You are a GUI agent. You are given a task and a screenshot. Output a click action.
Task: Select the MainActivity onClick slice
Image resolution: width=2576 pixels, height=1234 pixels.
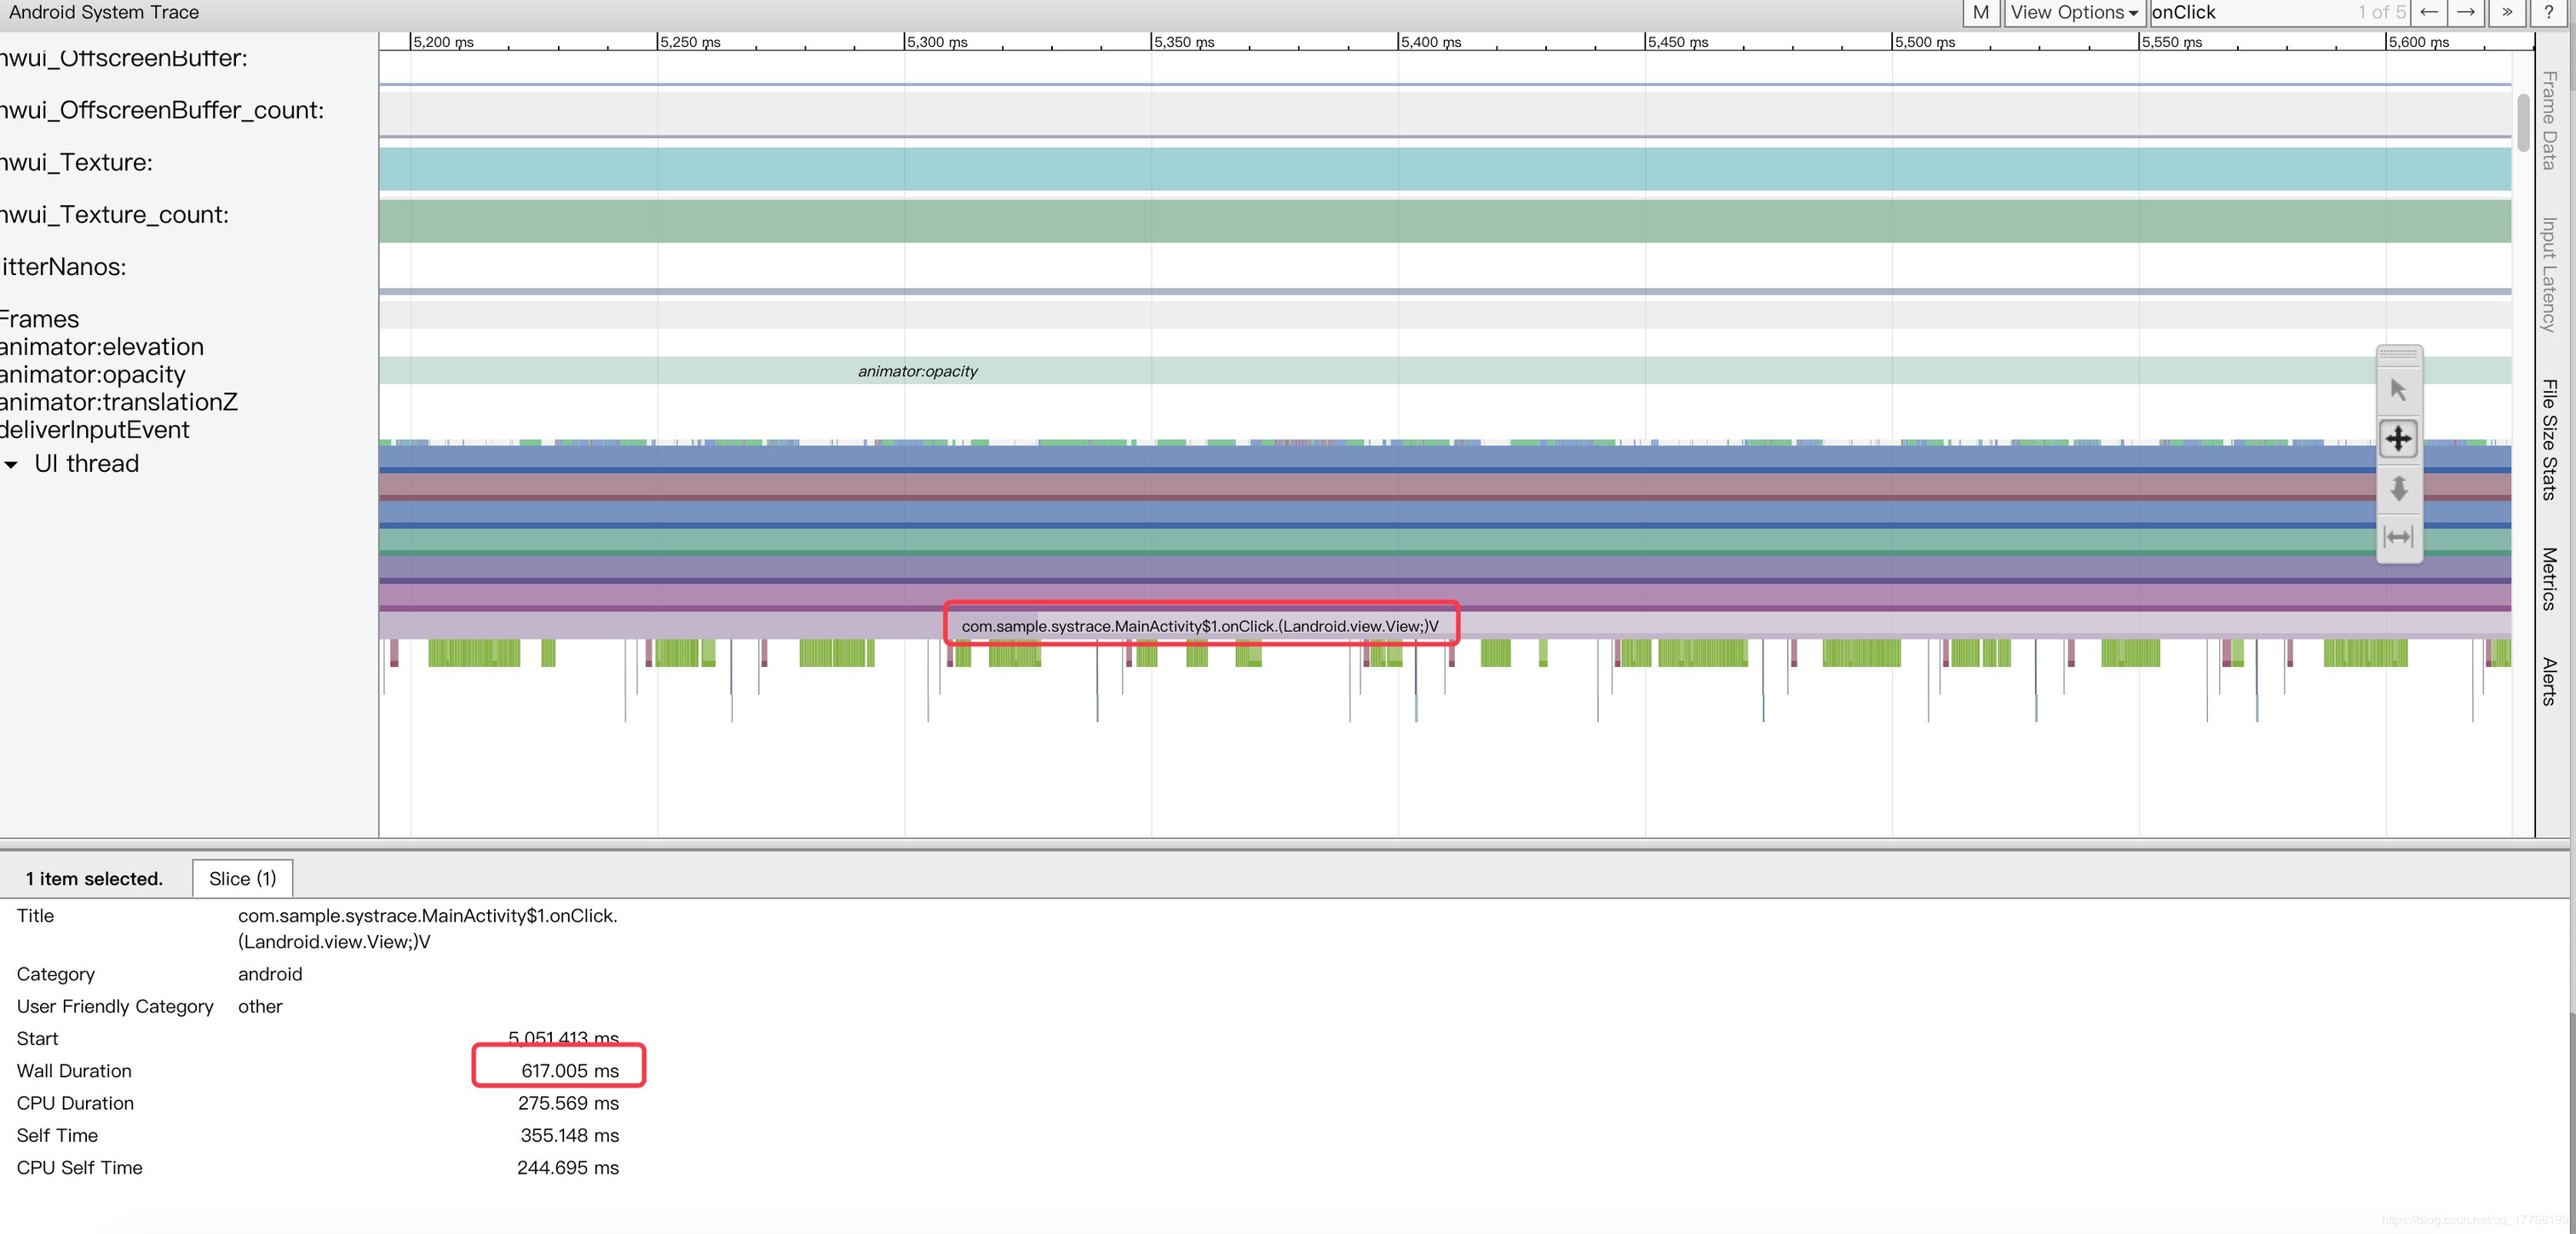click(x=1199, y=626)
